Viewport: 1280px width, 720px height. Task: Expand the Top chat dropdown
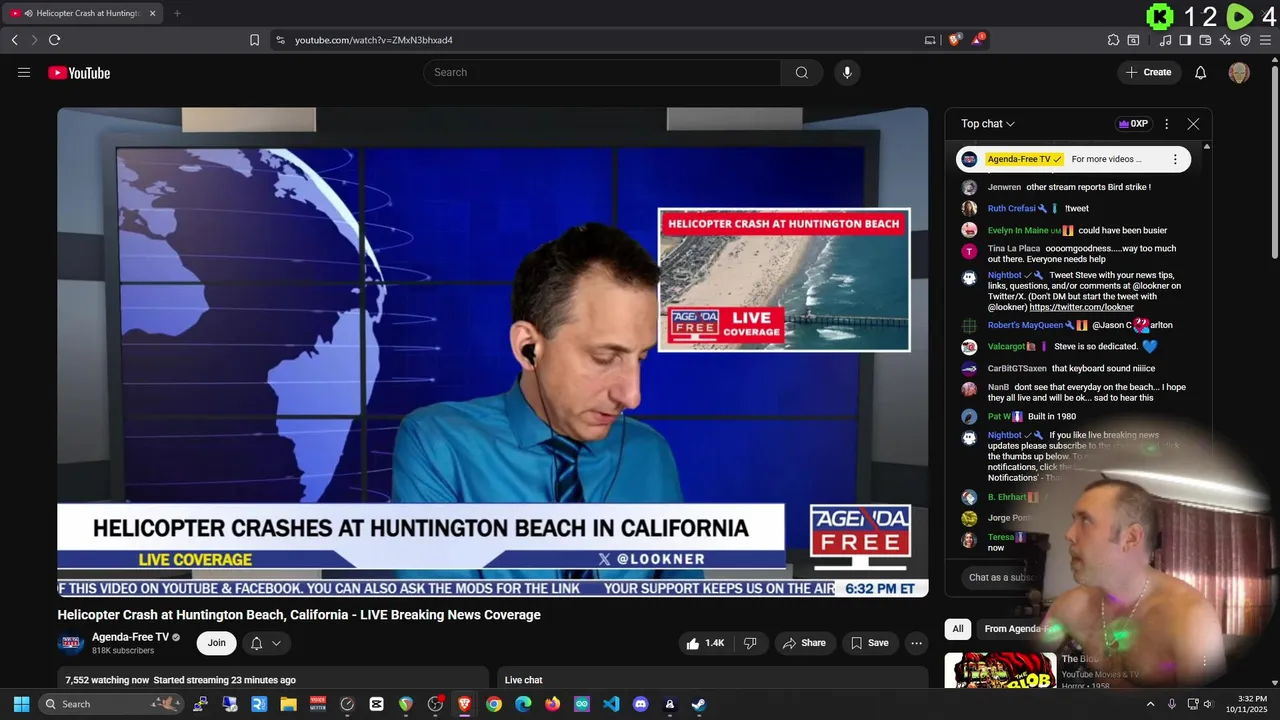click(988, 124)
